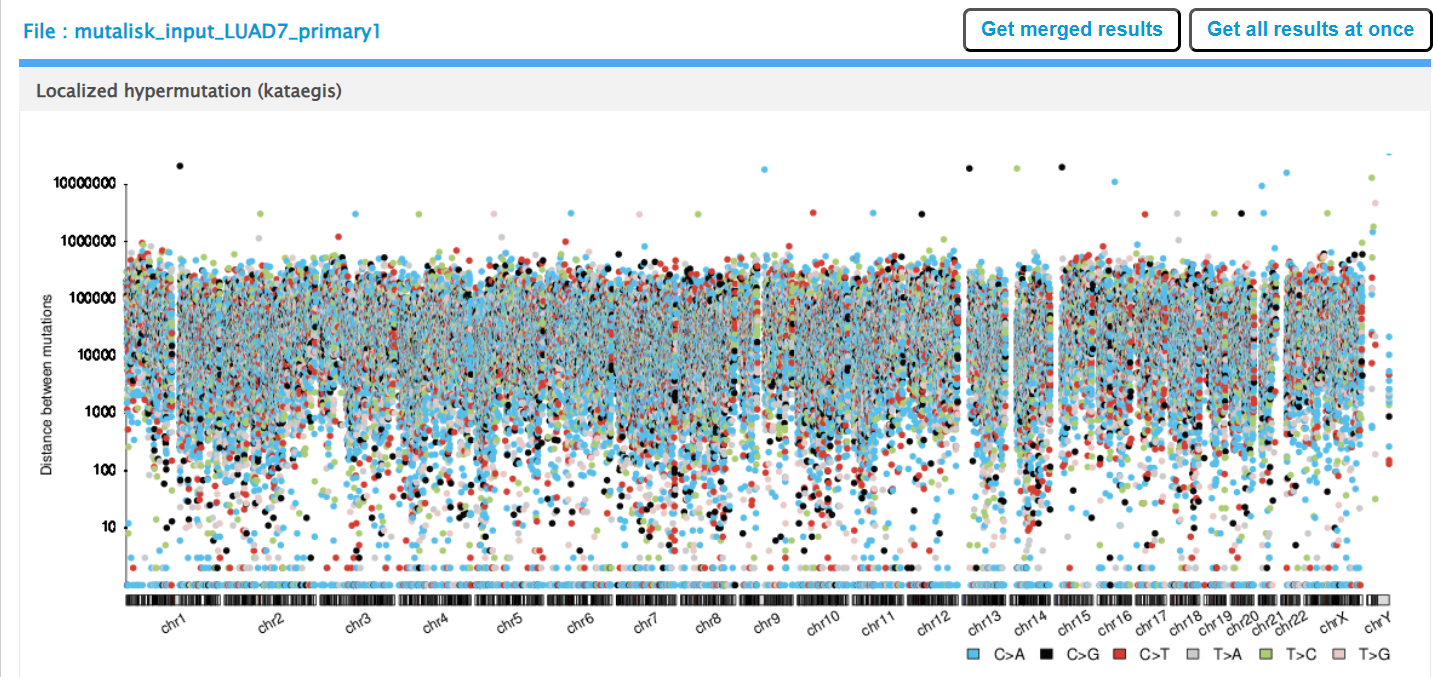
Task: Click the chrX chromosome label
Action: 1333,624
